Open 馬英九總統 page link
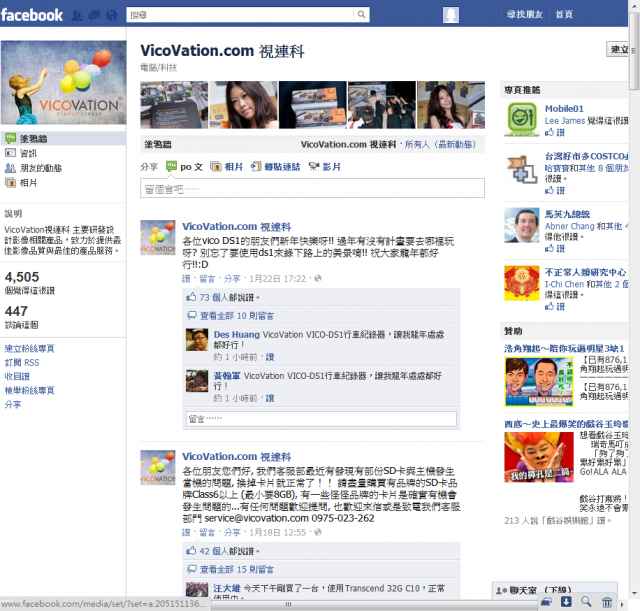Screen dimensions: 640x611 (567, 214)
